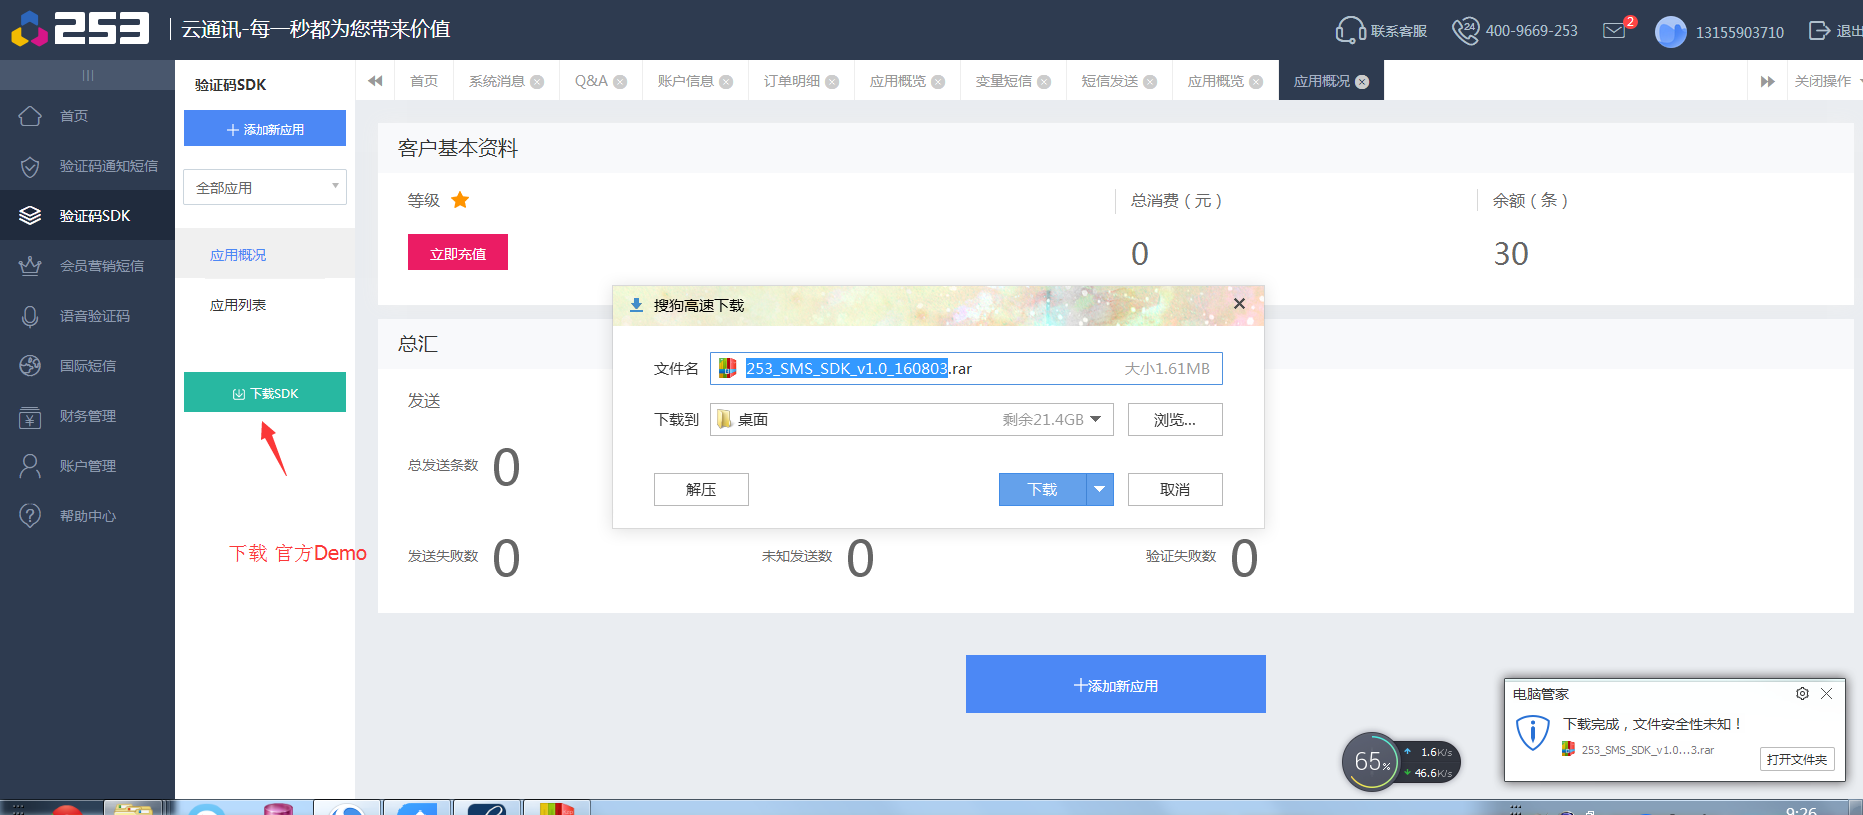1863x815 pixels.
Task: Switch to the 系统消息 tab
Action: pyautogui.click(x=497, y=81)
